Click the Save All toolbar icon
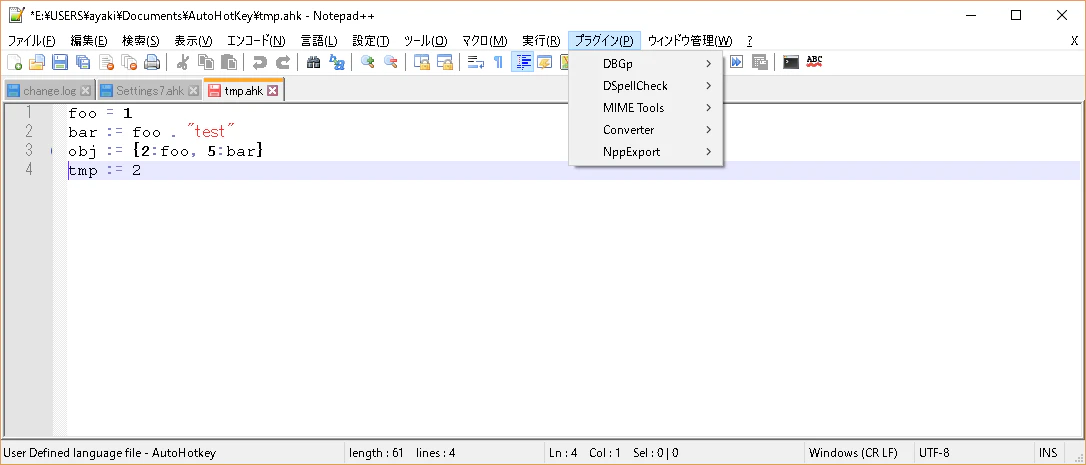Viewport: 1086px width, 465px height. pyautogui.click(x=83, y=62)
